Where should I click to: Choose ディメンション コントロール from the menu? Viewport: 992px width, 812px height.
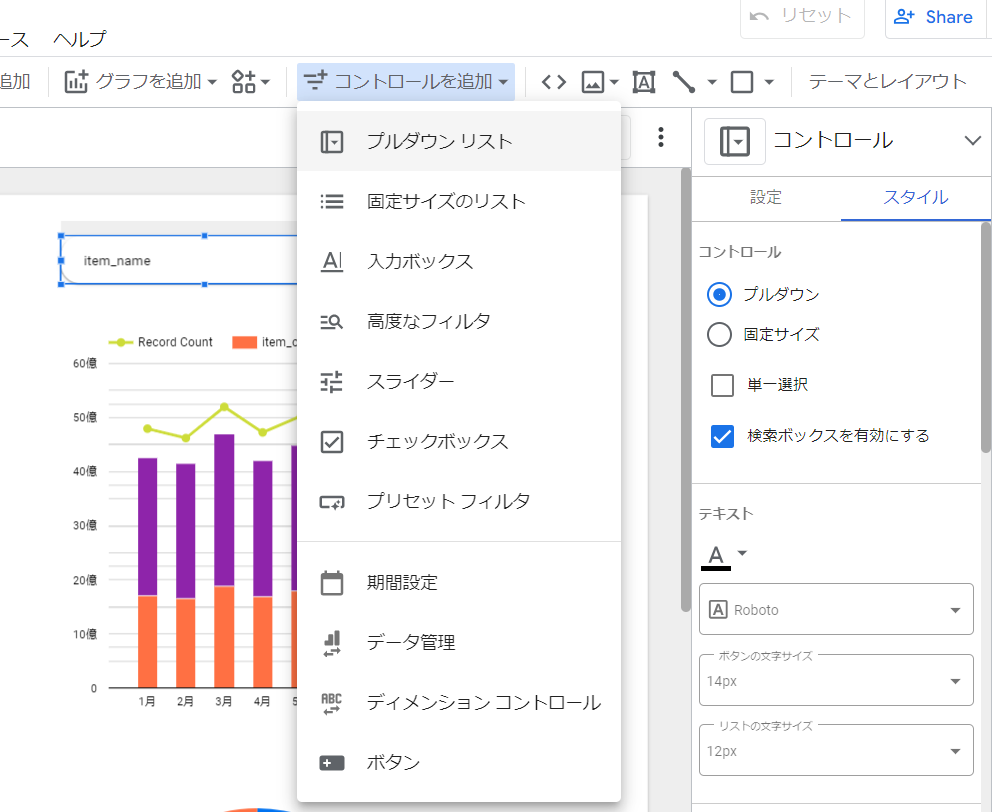[x=459, y=703]
